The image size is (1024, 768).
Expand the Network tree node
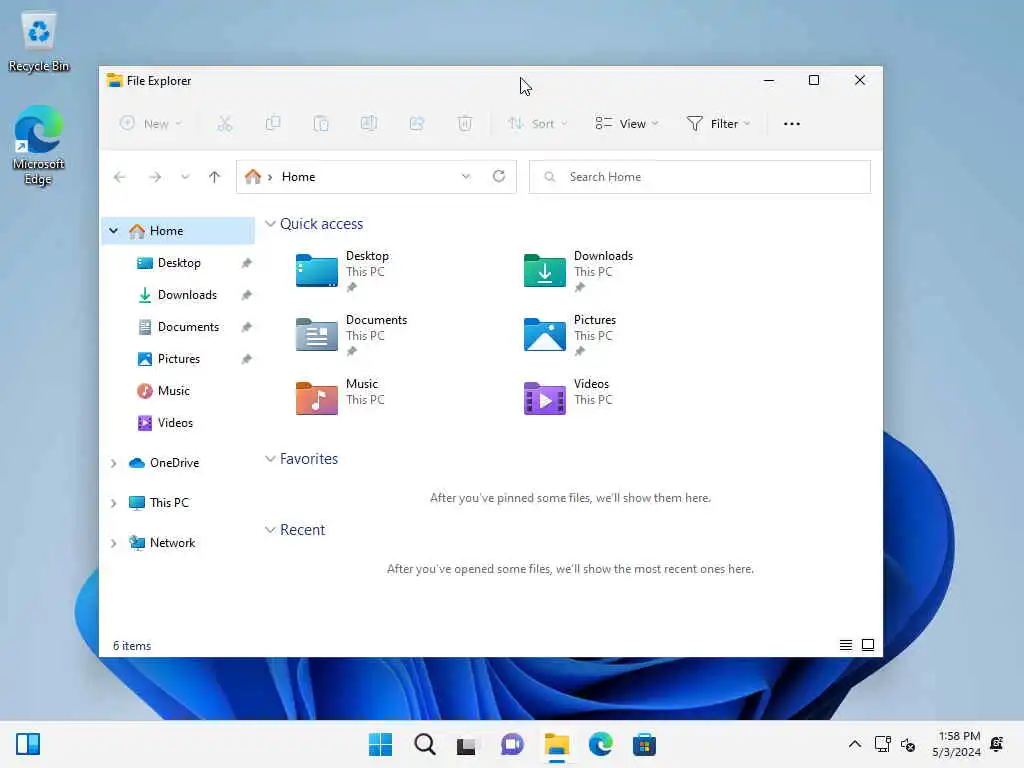point(114,543)
